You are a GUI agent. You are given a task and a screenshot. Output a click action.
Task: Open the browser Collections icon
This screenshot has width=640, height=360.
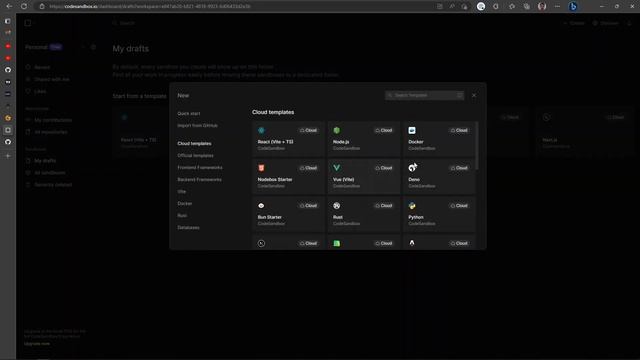527,6
